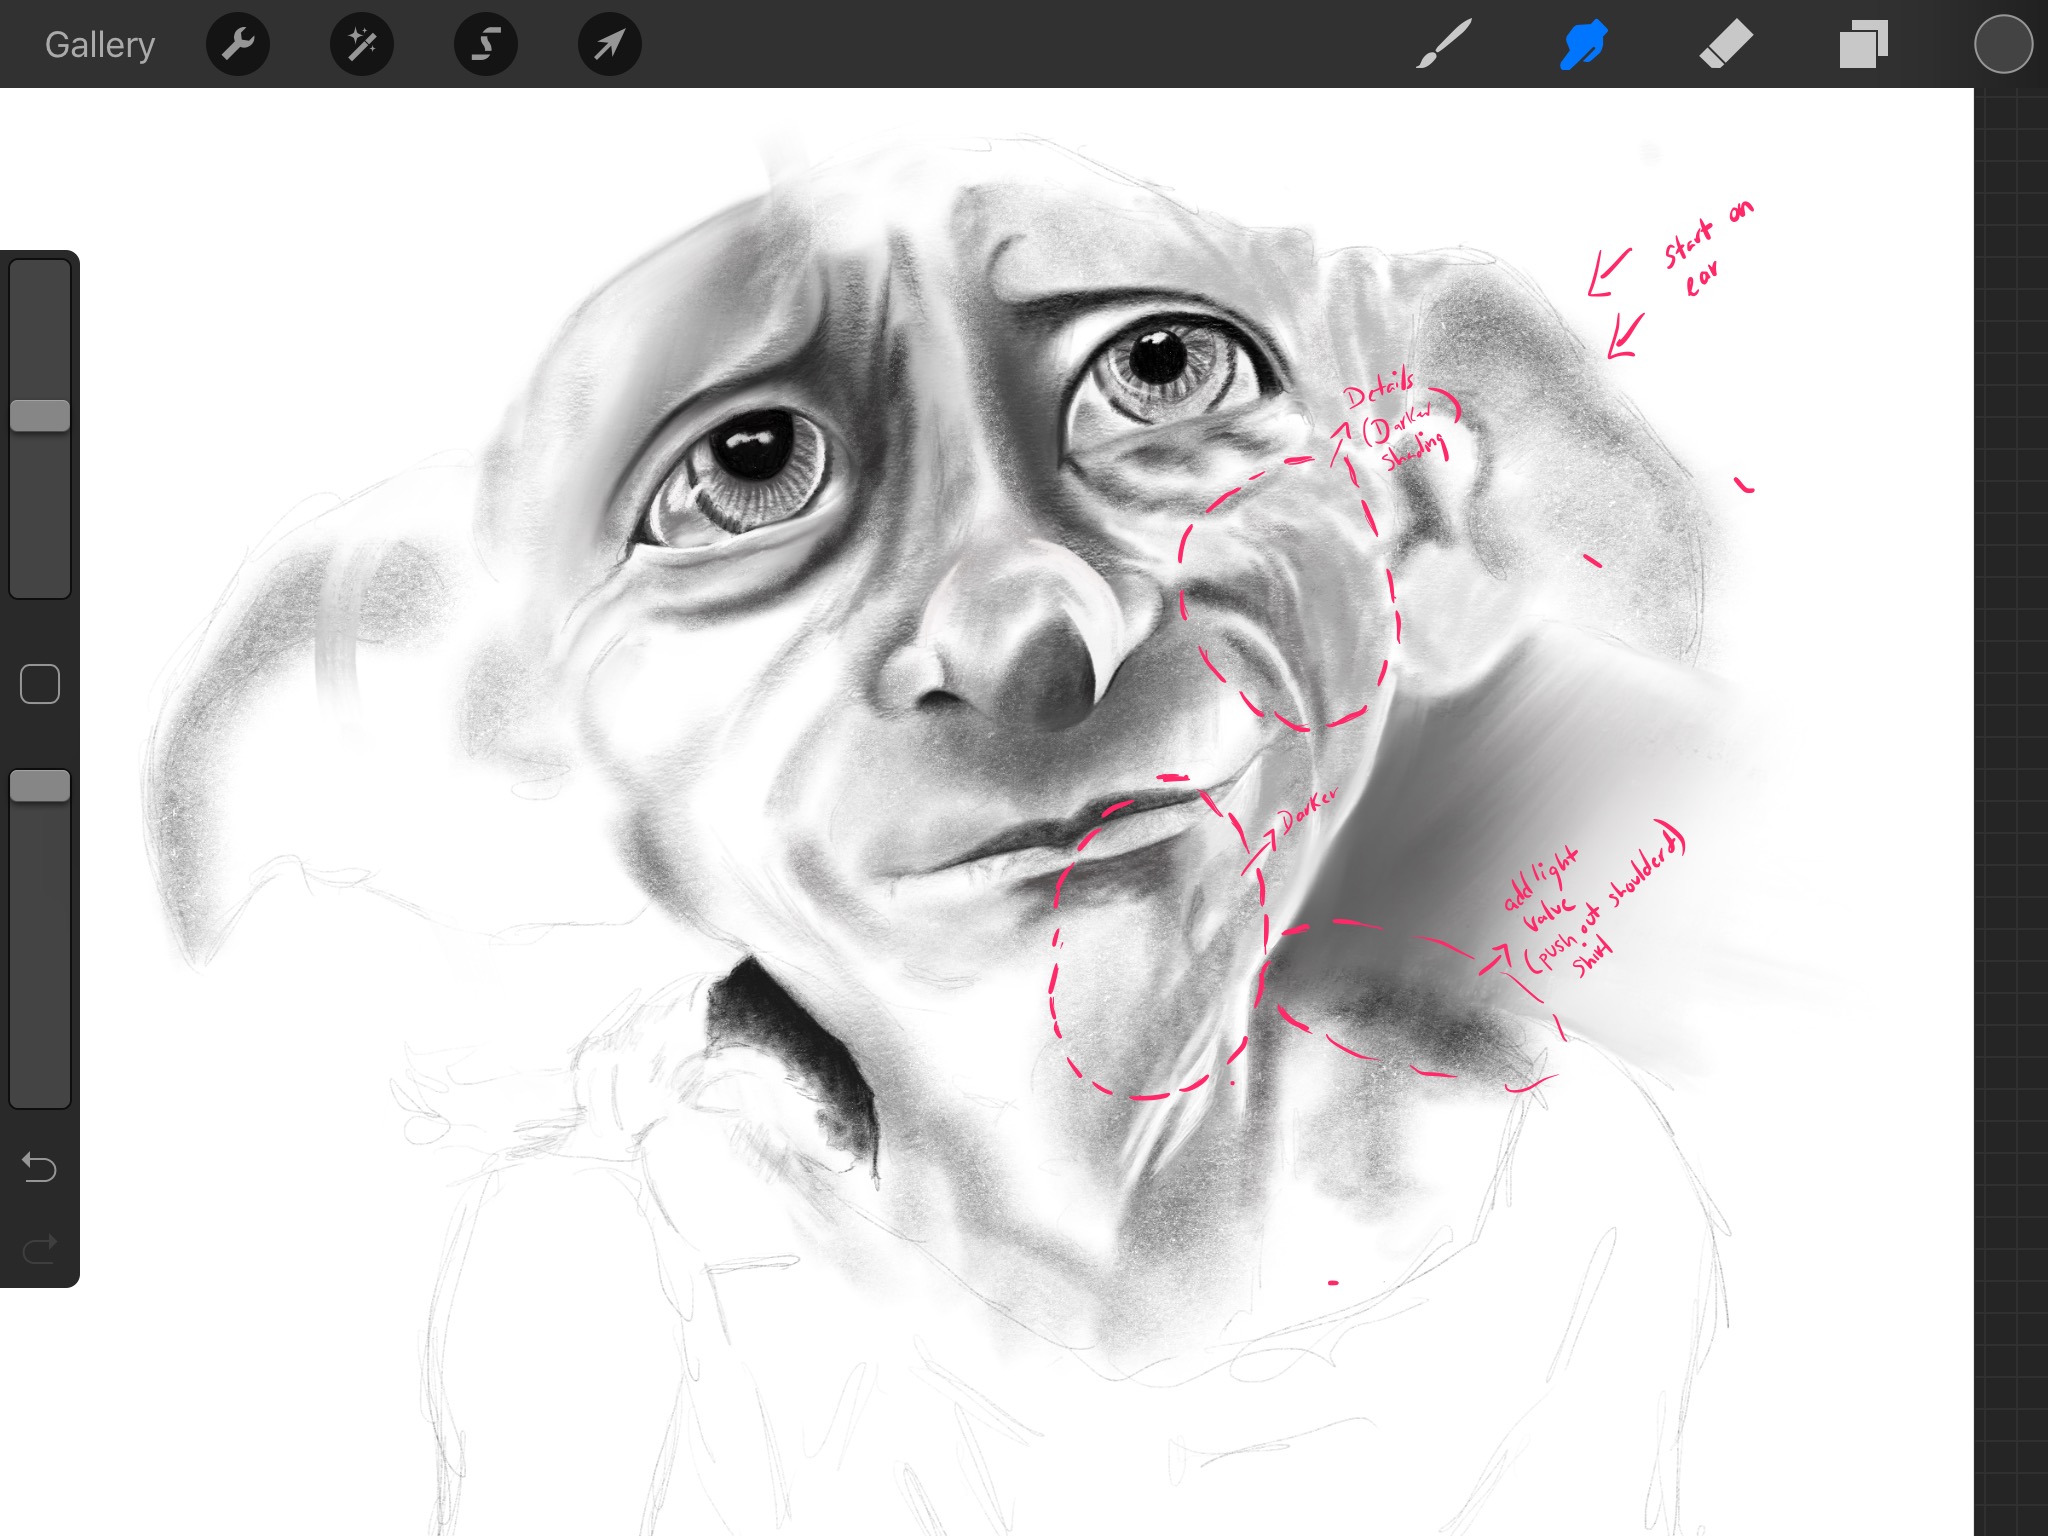The width and height of the screenshot is (2048, 1536).
Task: Select the Smudge tool
Action: [1584, 45]
